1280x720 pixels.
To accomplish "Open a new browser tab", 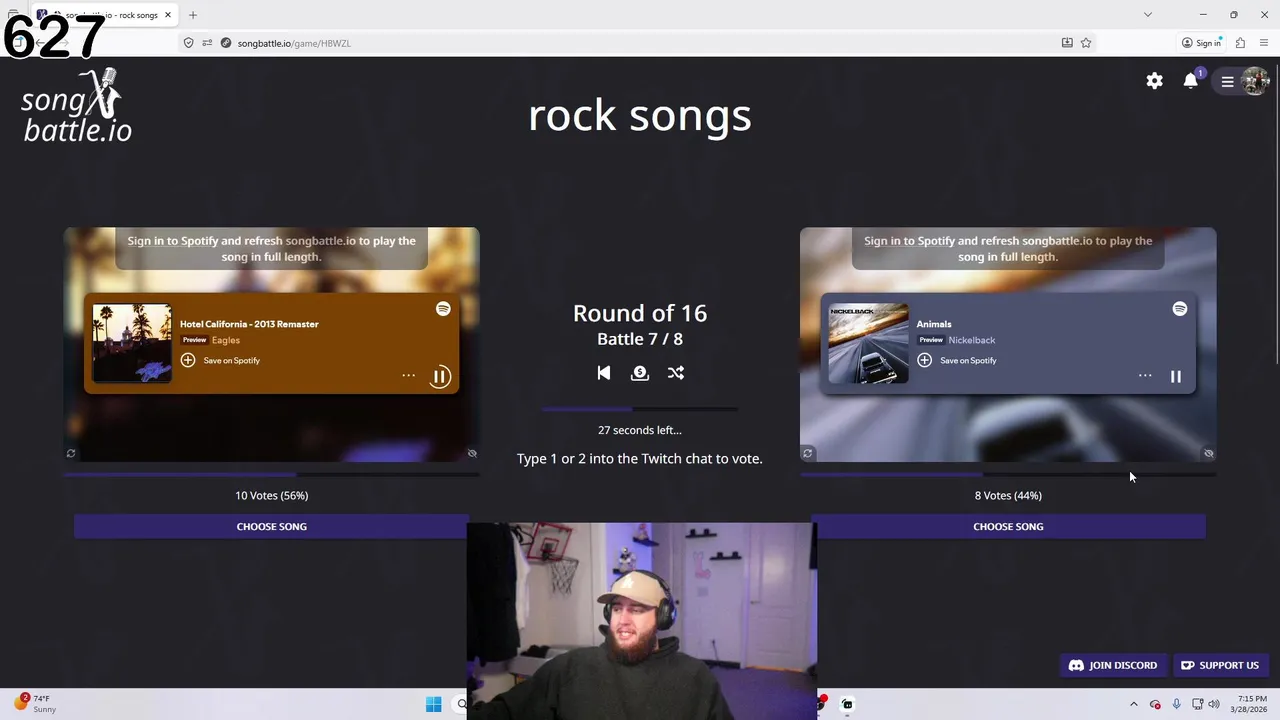I will [x=192, y=15].
